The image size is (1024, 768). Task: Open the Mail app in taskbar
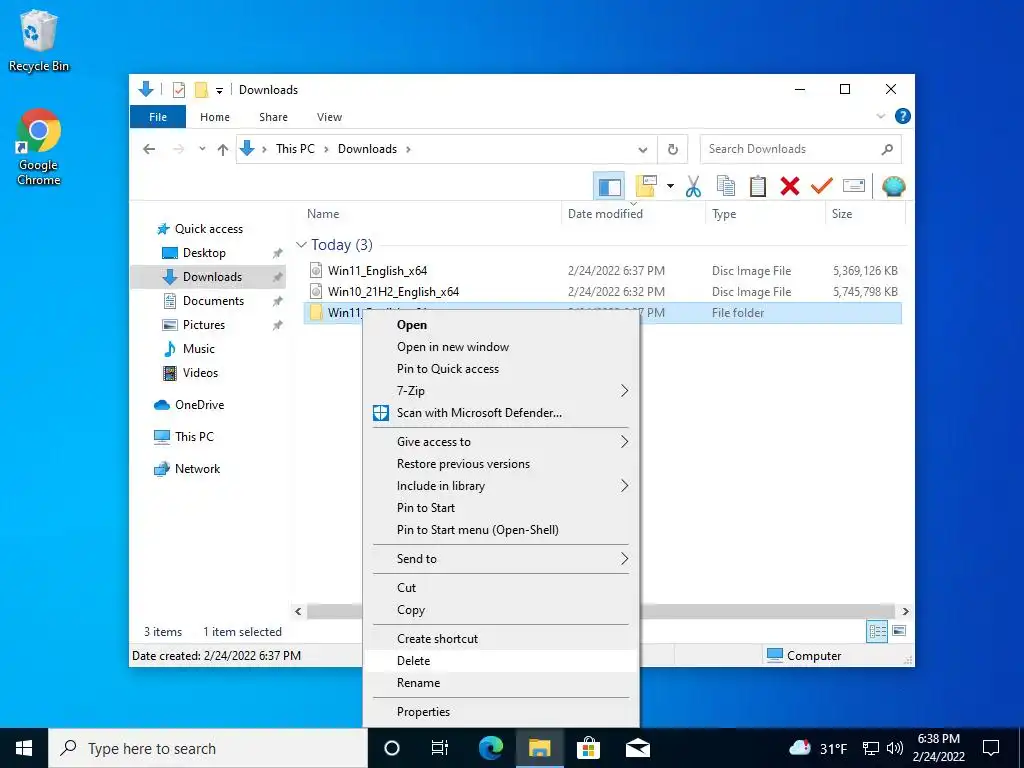coord(637,748)
